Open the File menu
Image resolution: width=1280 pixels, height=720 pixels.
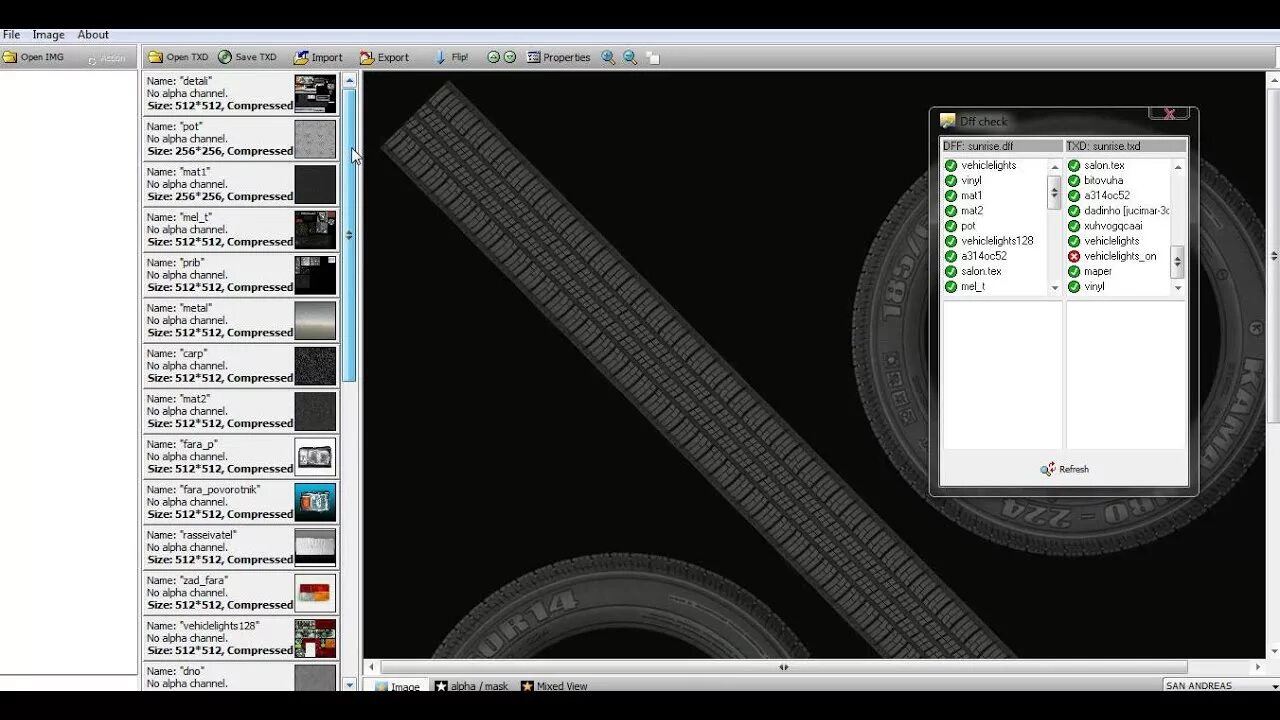(11, 35)
